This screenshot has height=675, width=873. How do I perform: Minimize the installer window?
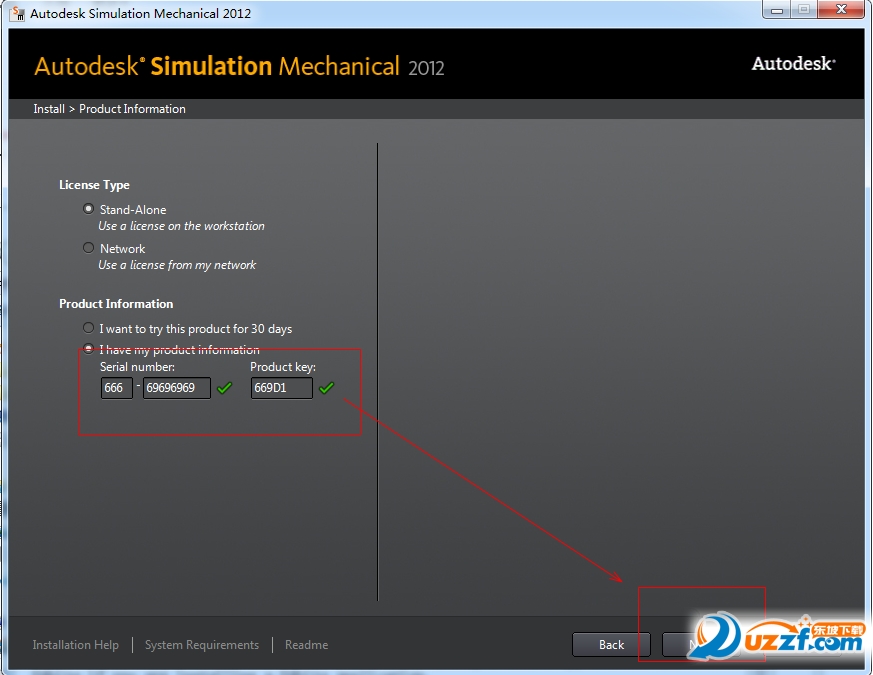coord(777,10)
